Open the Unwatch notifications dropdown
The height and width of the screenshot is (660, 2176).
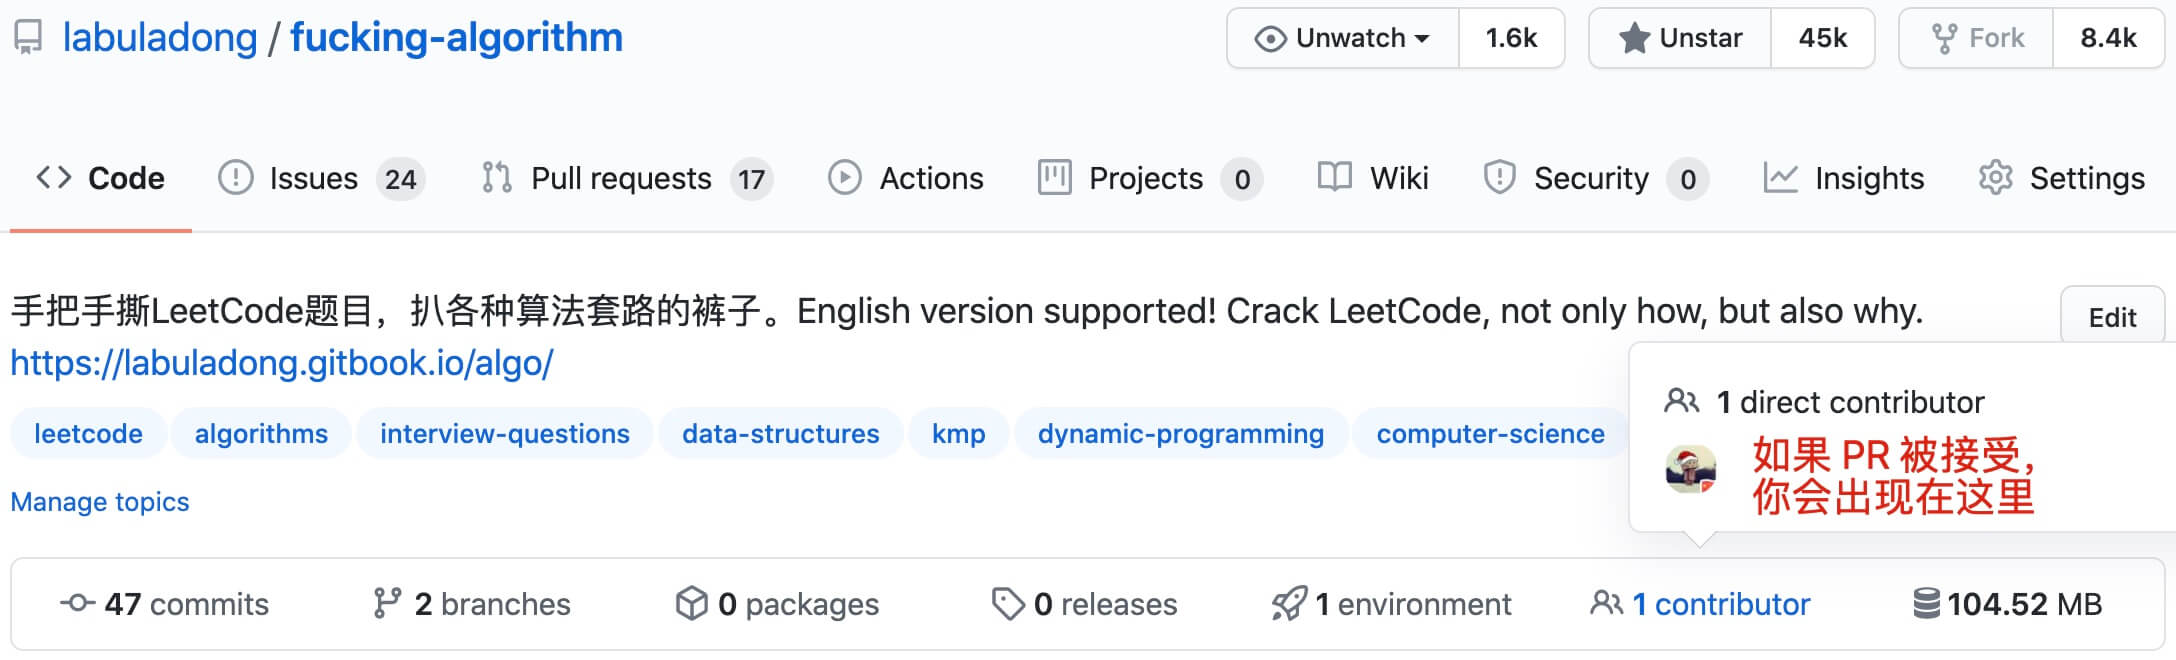(1343, 38)
